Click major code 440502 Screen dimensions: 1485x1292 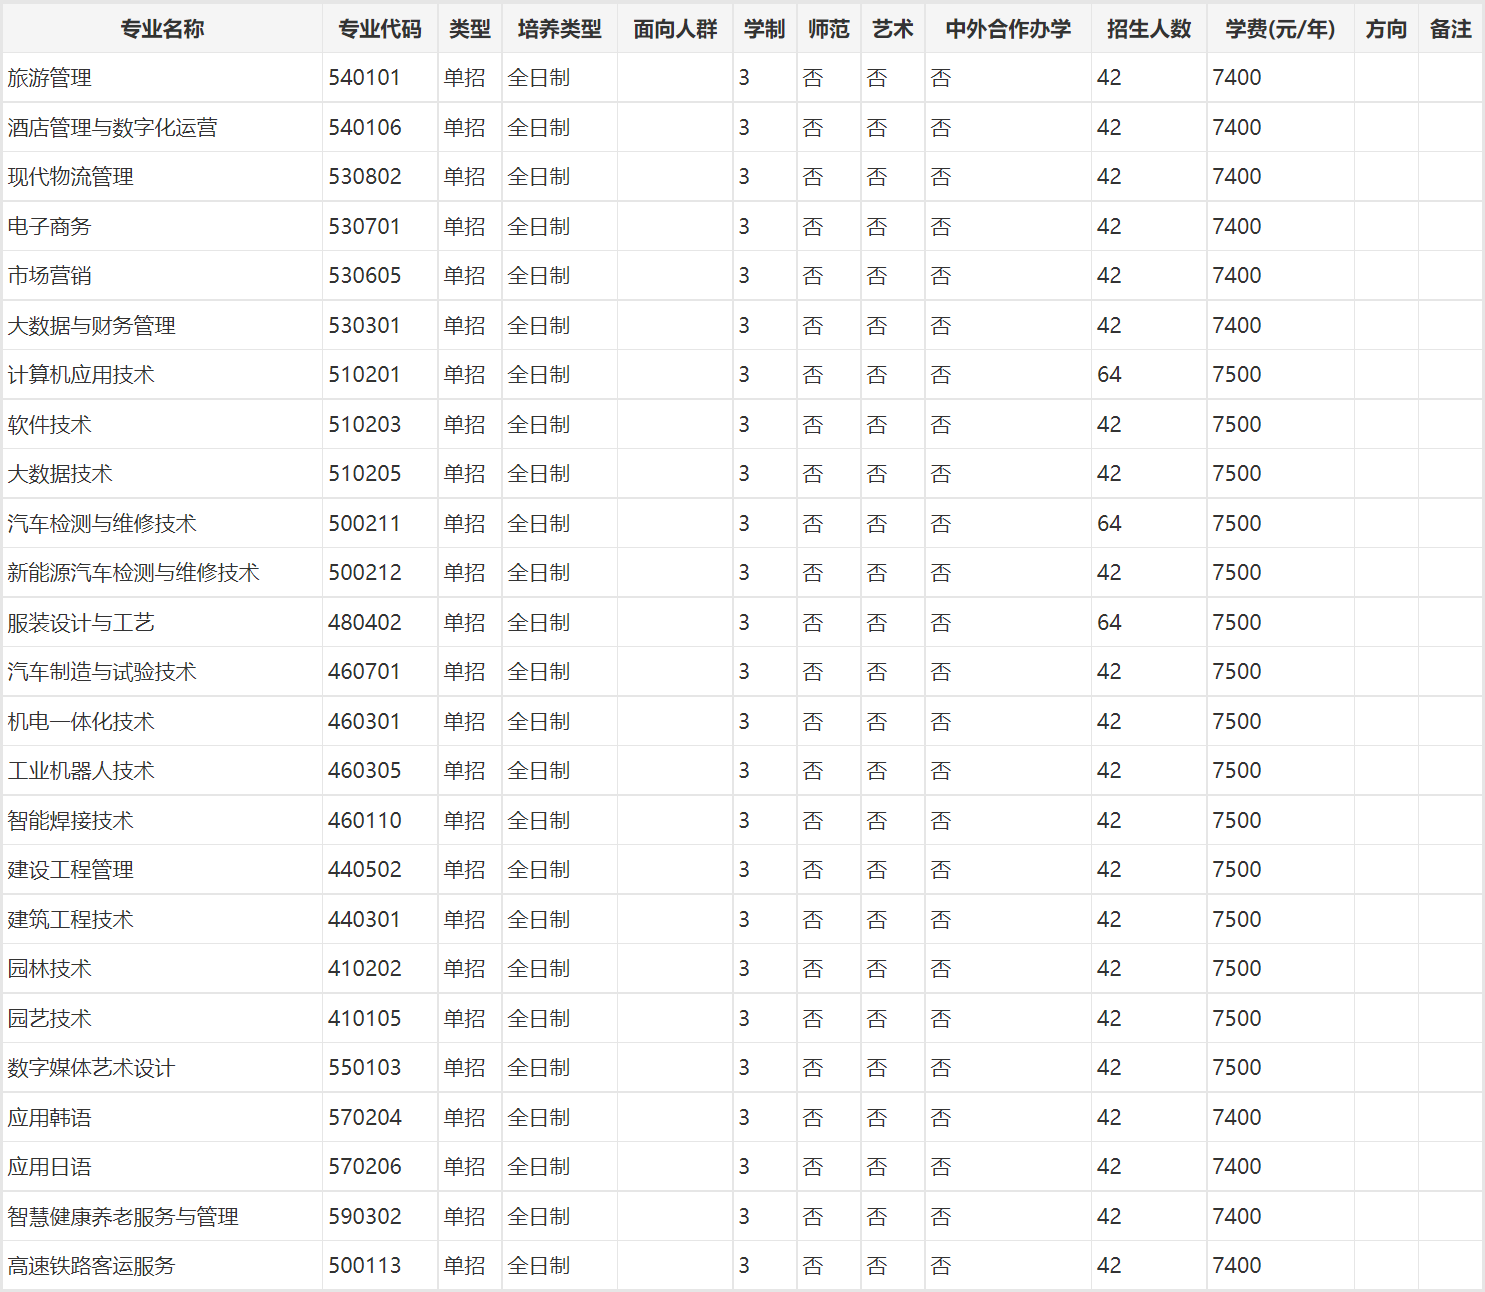365,870
